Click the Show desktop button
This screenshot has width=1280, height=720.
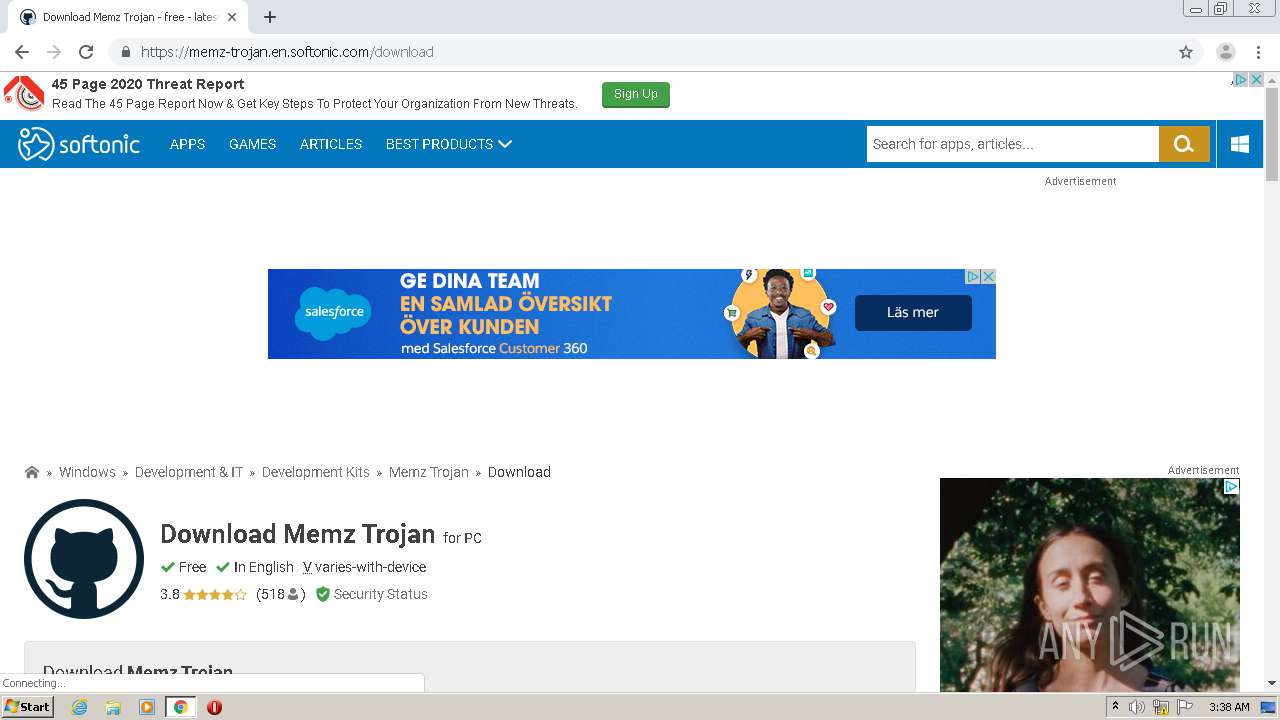1269,707
